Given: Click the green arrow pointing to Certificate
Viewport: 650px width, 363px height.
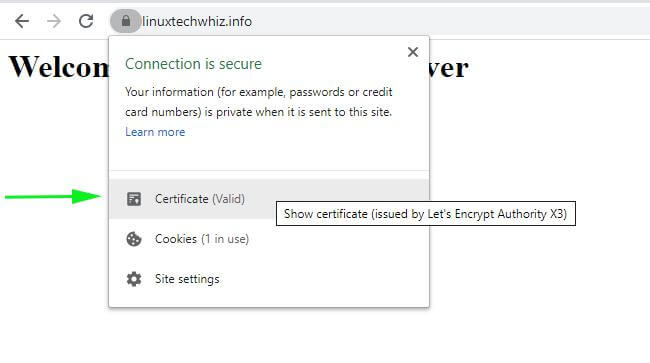Looking at the screenshot, I should click(53, 196).
